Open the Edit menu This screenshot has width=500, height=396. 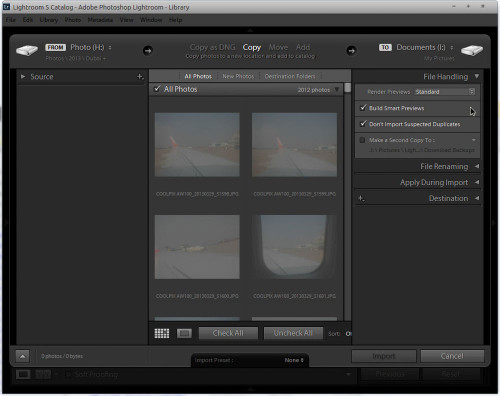coord(28,20)
